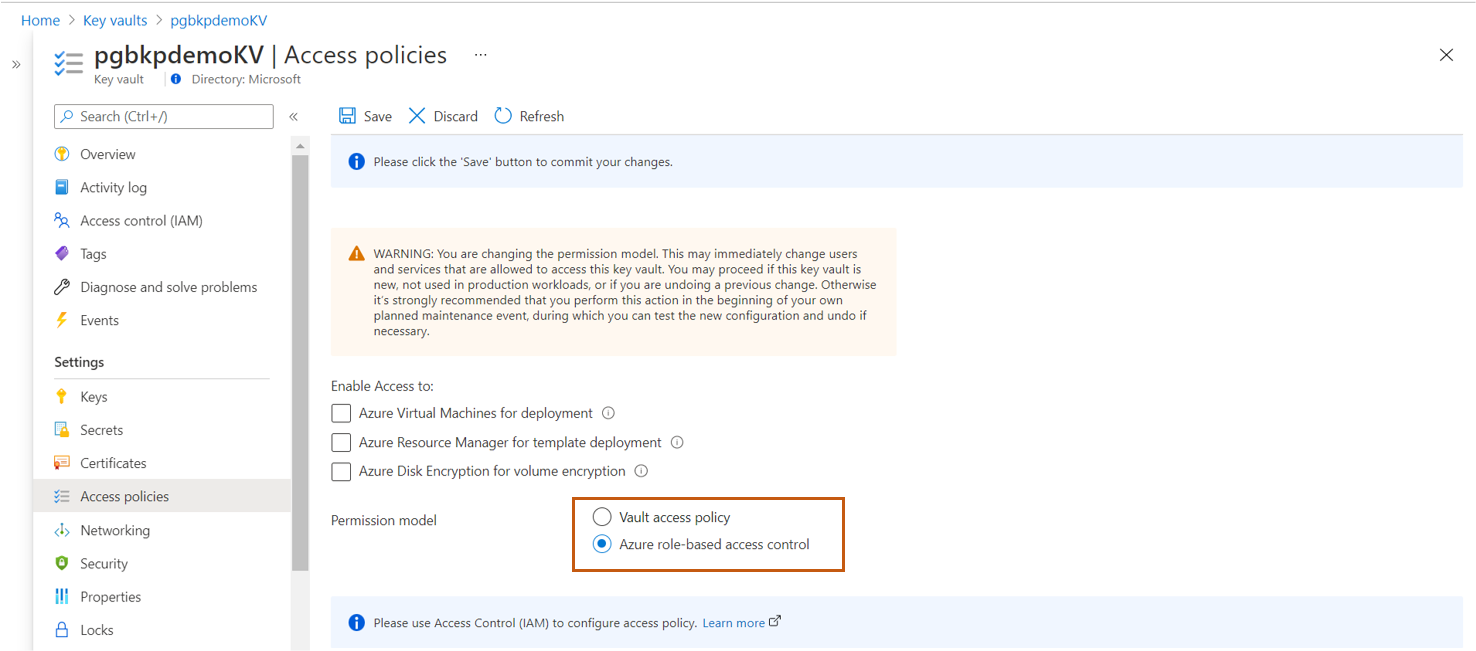The height and width of the screenshot is (651, 1476).
Task: Select Access policies in the sidebar
Action: pos(124,496)
